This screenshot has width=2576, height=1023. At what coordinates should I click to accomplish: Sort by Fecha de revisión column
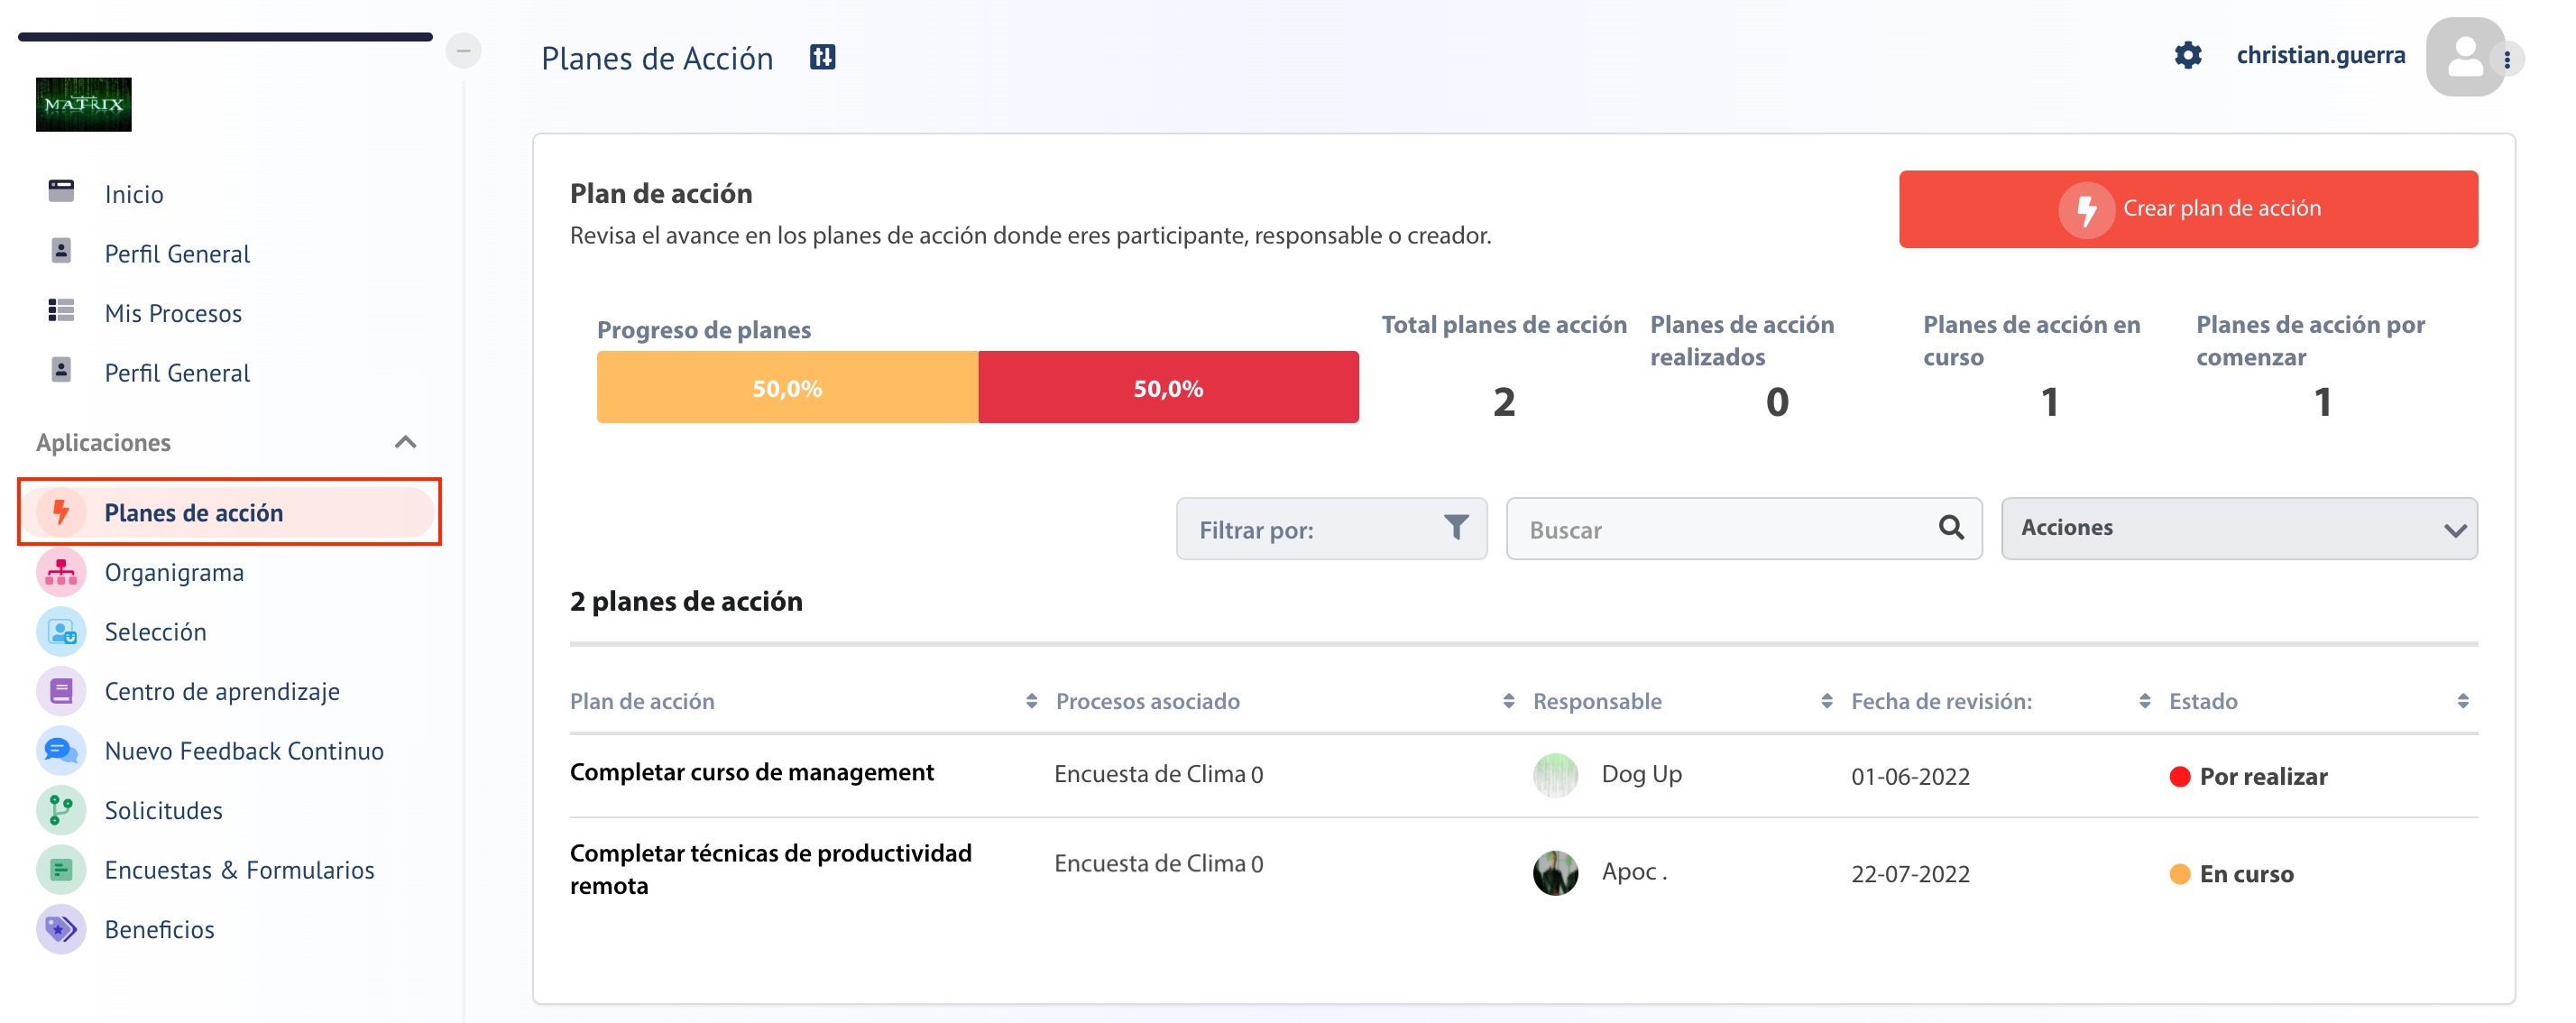(x=2144, y=701)
